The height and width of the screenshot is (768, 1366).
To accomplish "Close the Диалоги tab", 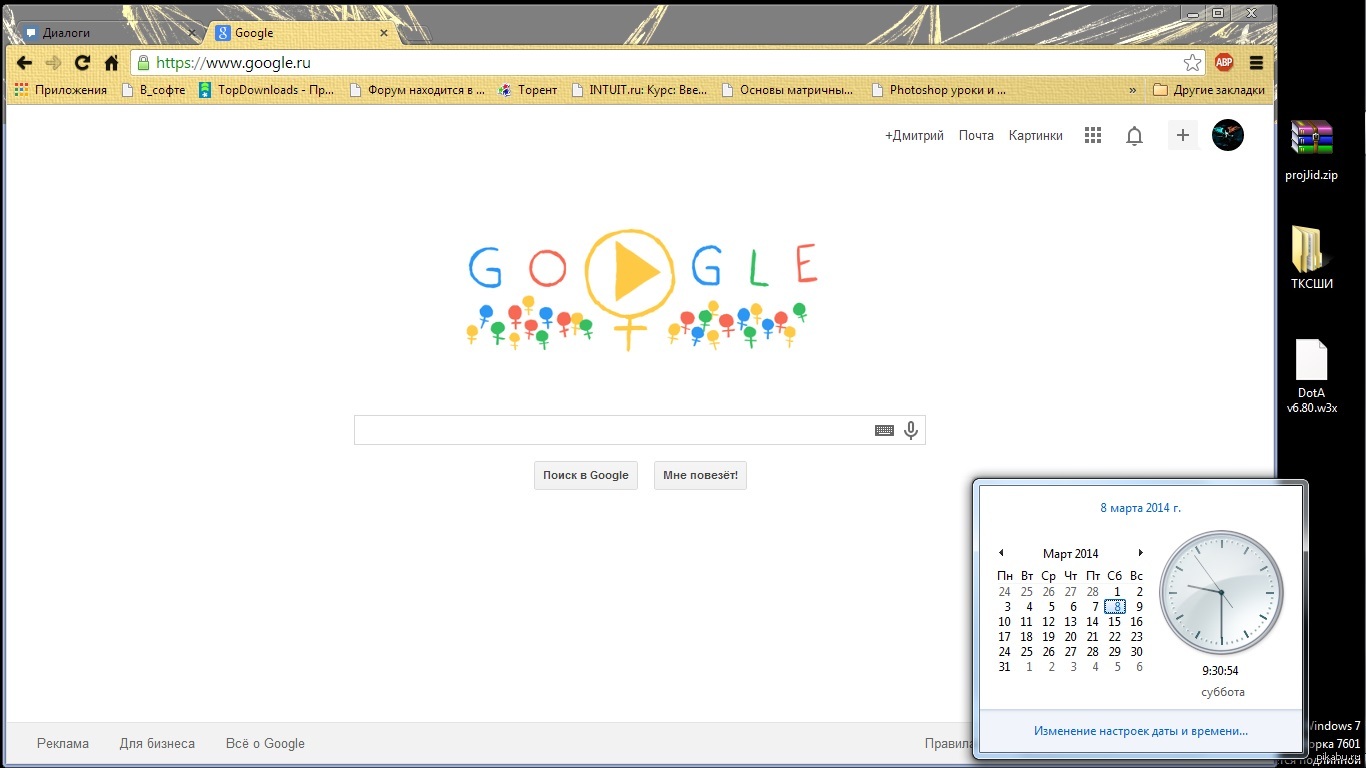I will coord(192,33).
